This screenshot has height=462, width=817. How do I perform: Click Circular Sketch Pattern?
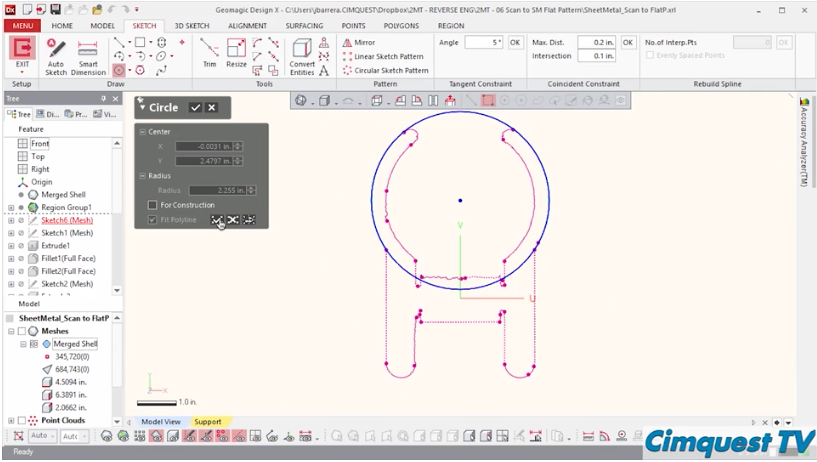tap(386, 70)
